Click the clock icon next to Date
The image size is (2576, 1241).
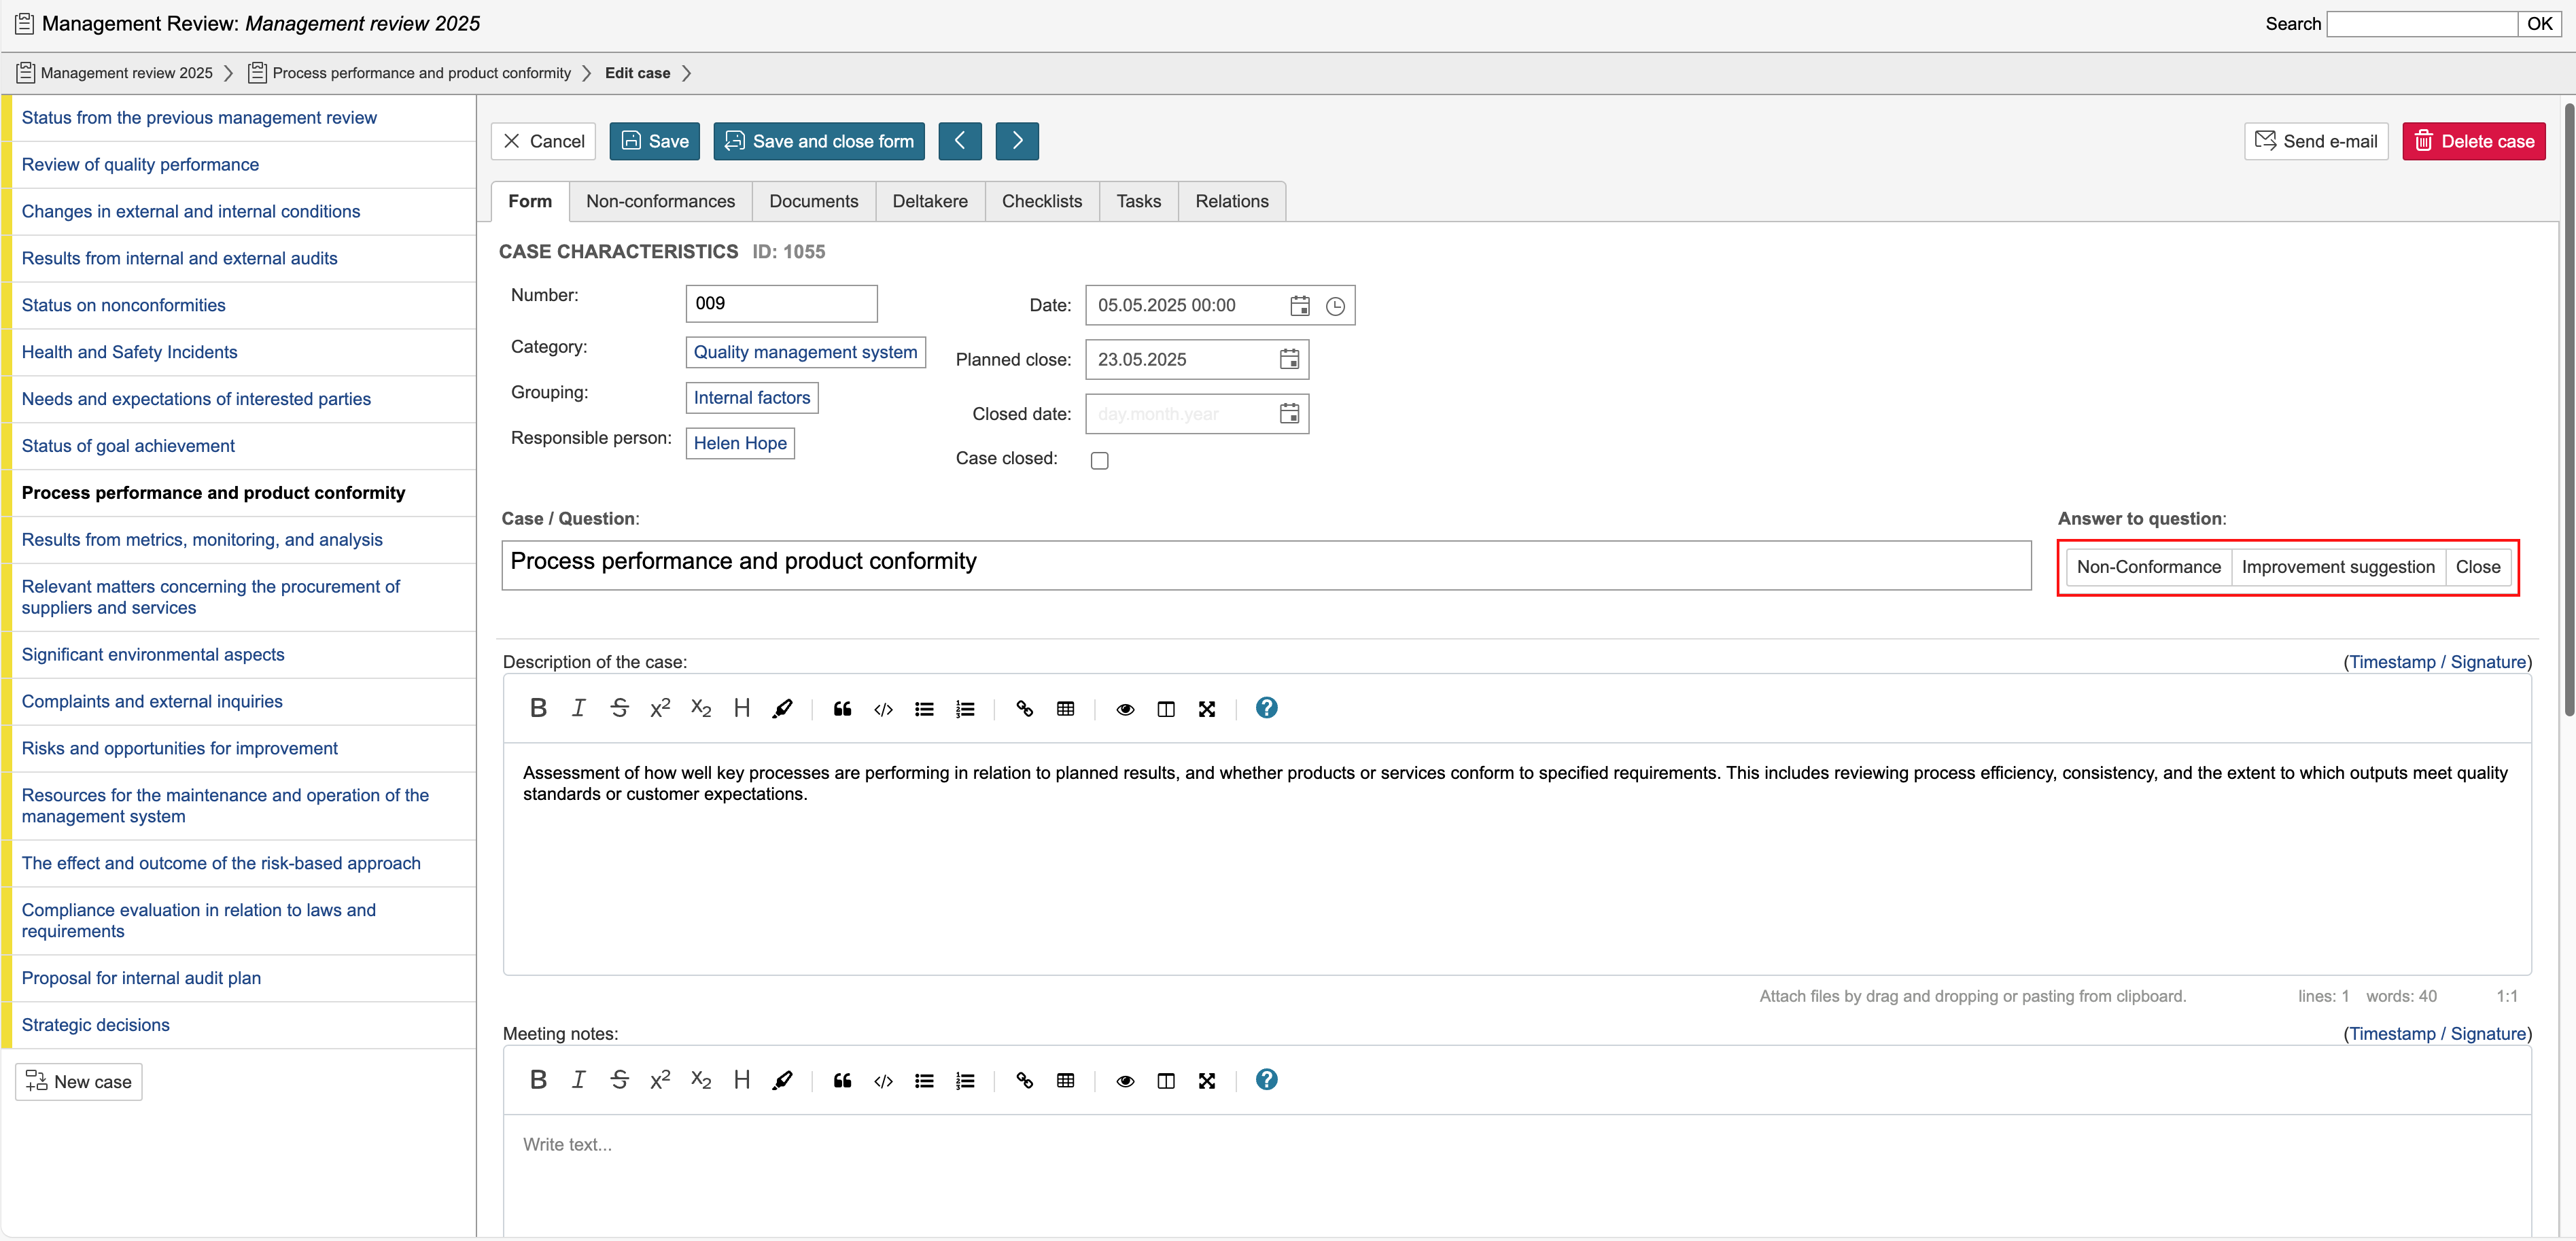click(1335, 306)
